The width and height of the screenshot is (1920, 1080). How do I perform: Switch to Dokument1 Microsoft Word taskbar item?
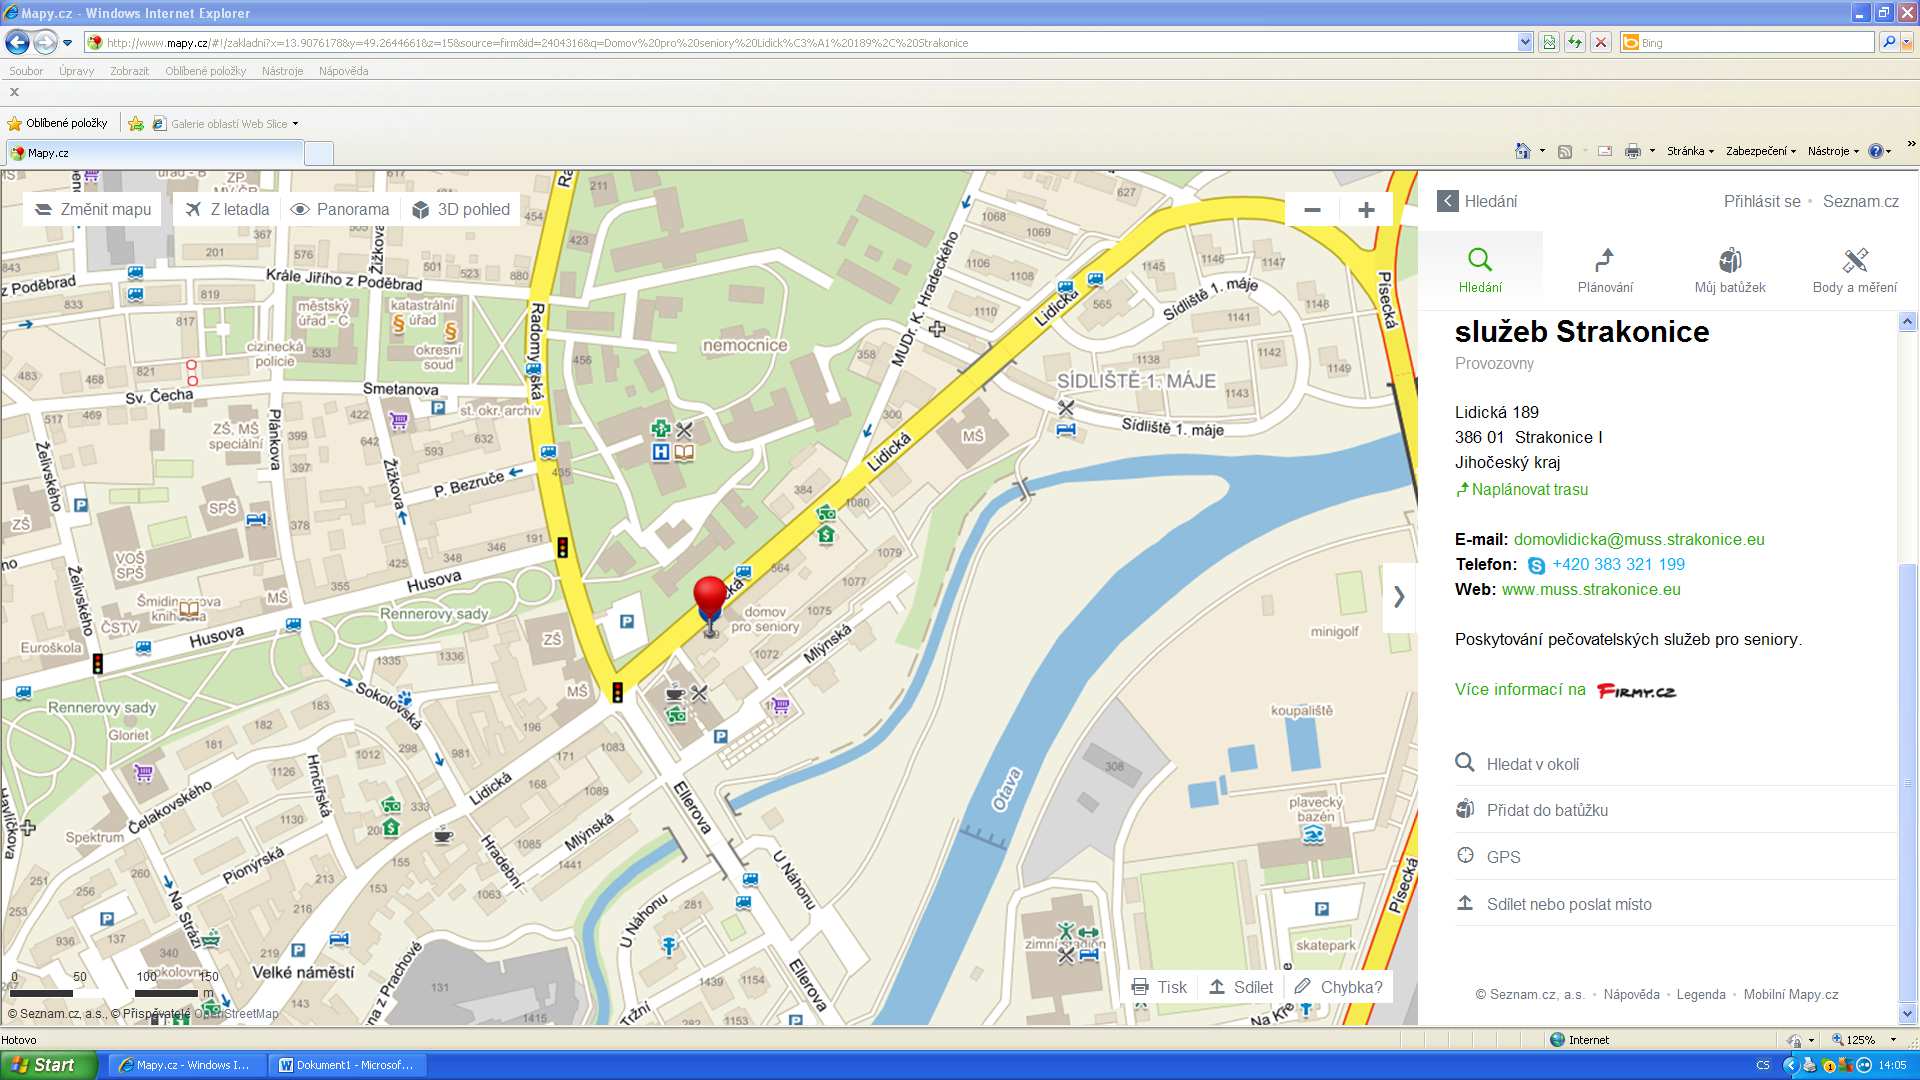tap(347, 1065)
